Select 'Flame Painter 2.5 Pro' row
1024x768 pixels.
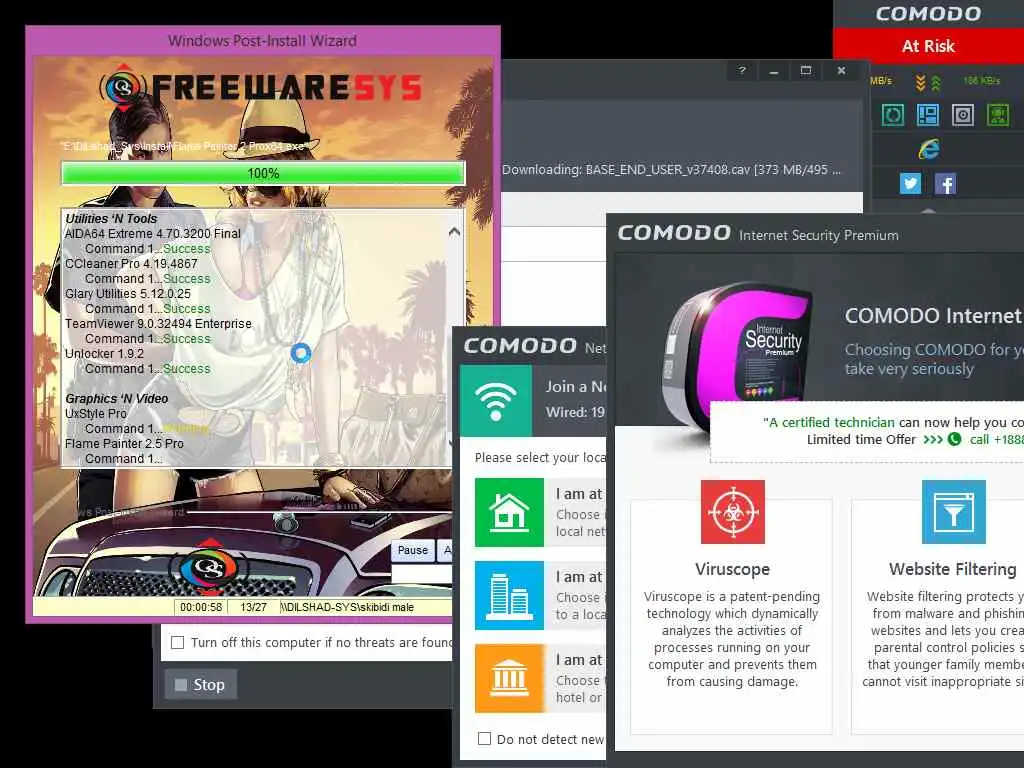[124, 444]
